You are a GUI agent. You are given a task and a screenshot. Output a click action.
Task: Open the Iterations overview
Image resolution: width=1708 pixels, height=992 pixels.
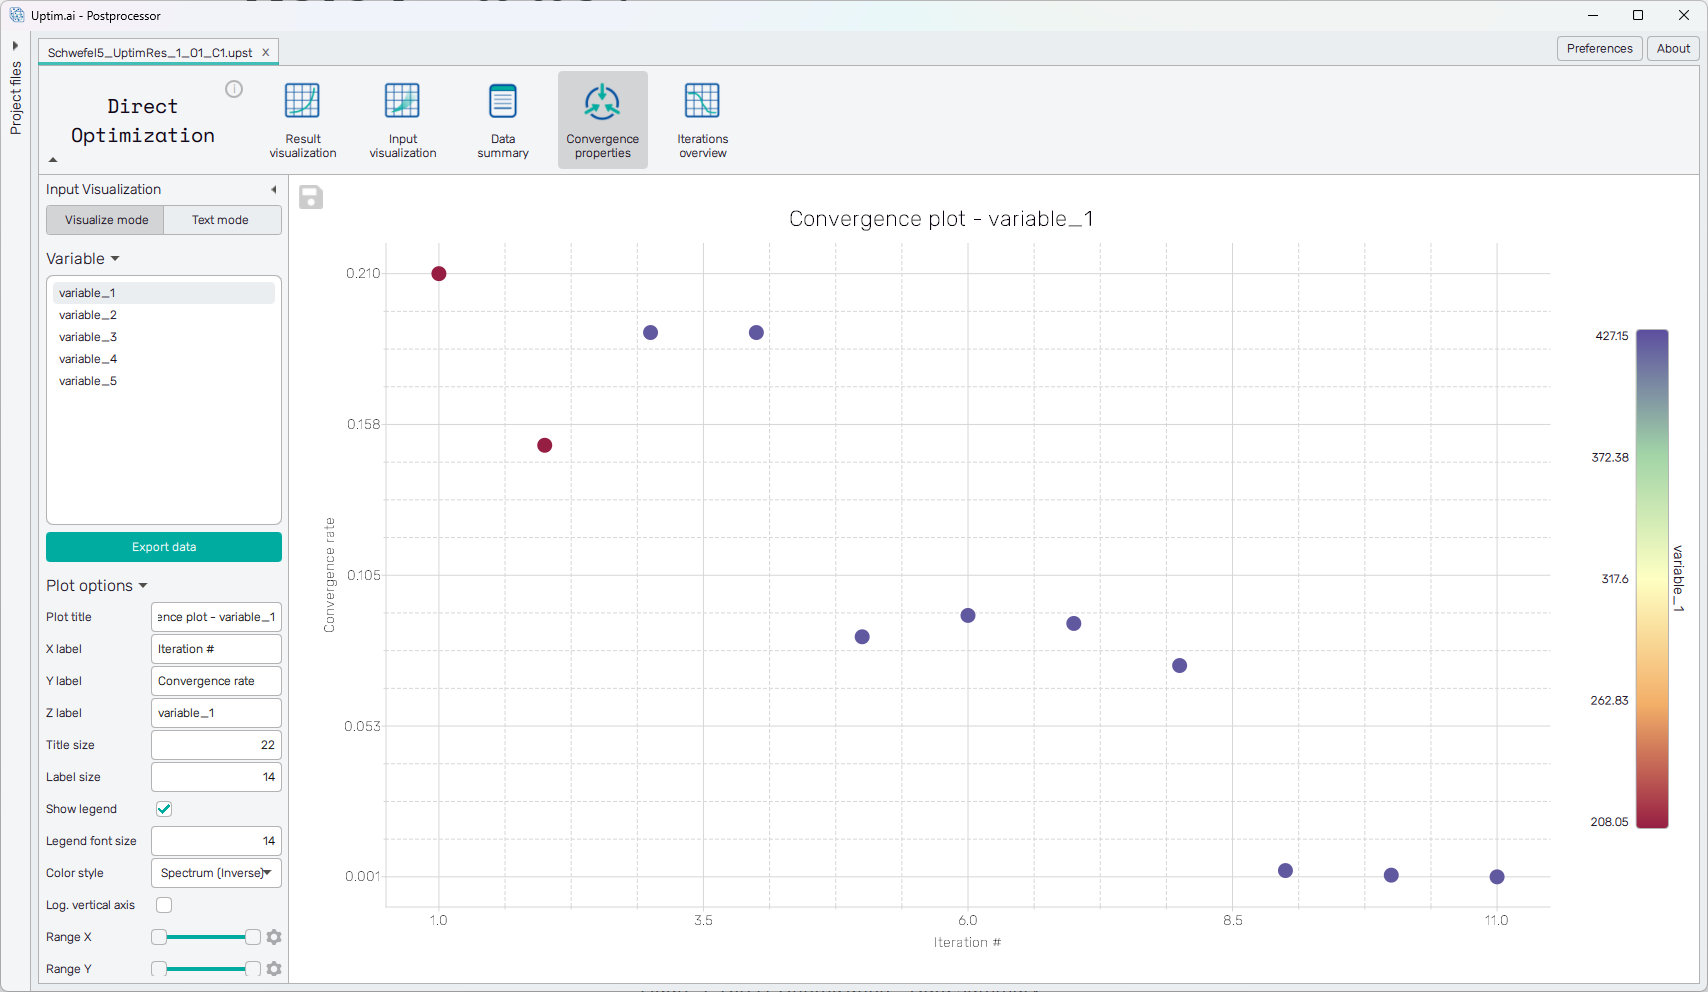pos(702,120)
